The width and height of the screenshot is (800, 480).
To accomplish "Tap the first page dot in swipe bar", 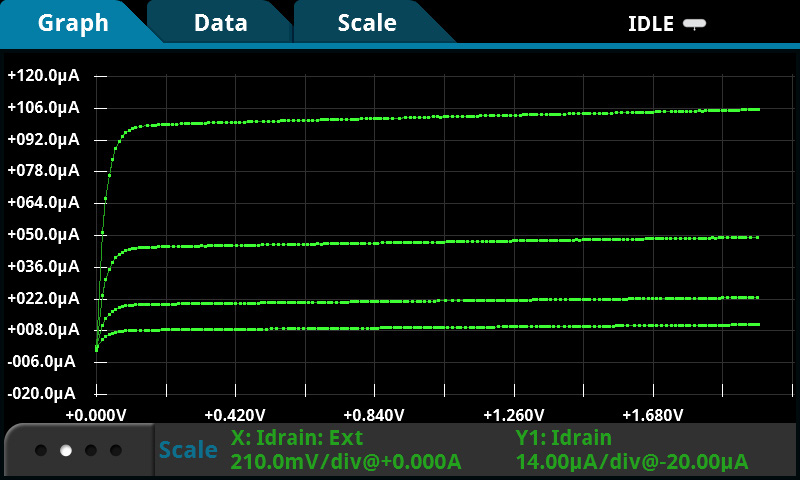I will click(41, 451).
